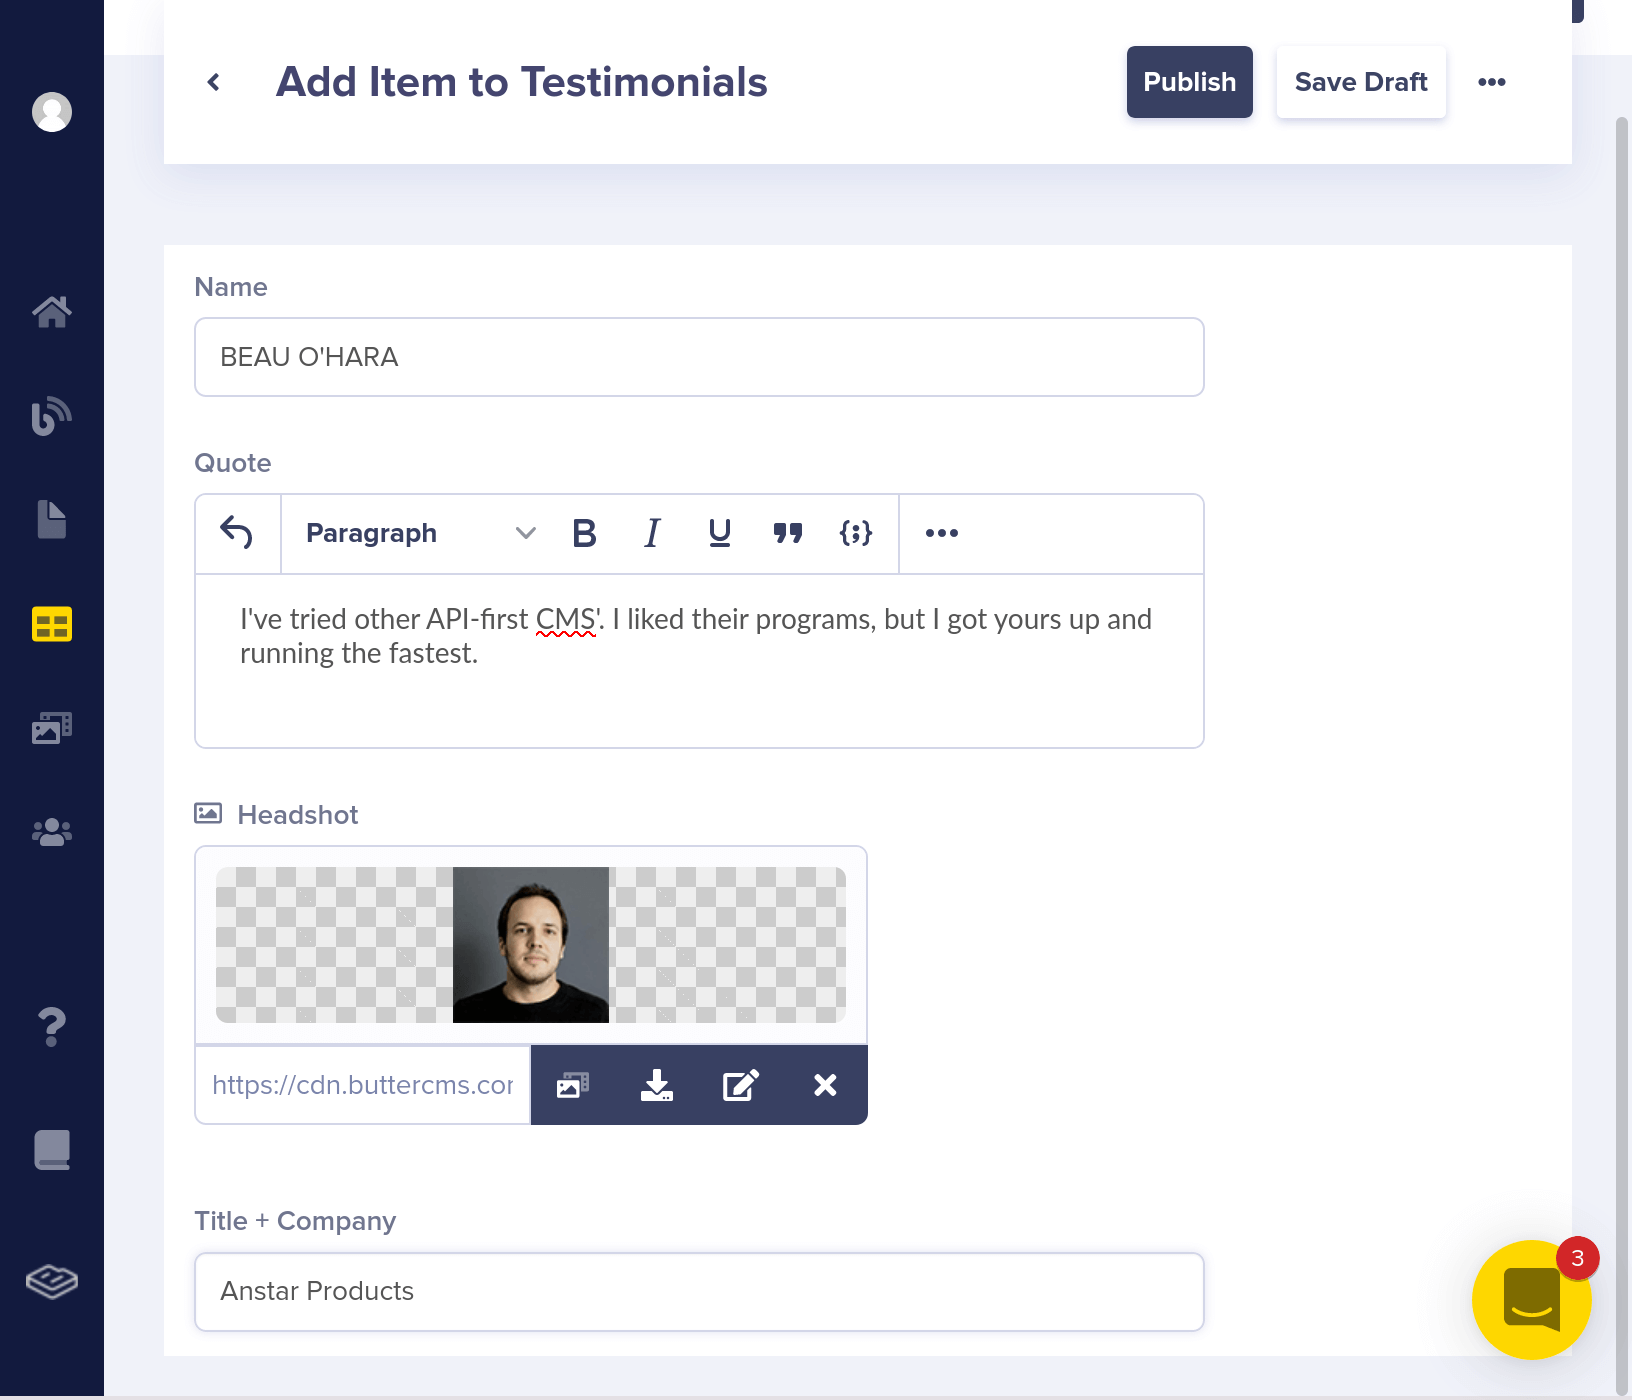Download the headshot image
The image size is (1632, 1400).
tap(657, 1085)
